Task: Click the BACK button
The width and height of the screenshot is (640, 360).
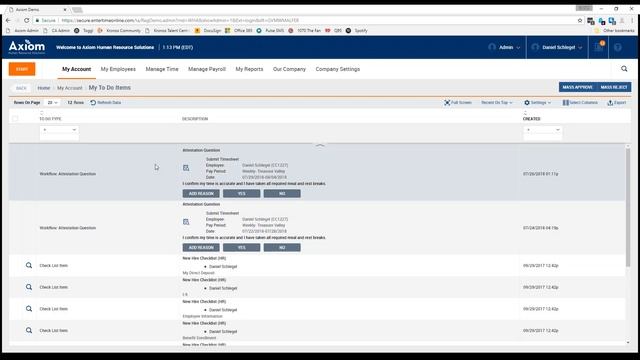Action: 21,88
